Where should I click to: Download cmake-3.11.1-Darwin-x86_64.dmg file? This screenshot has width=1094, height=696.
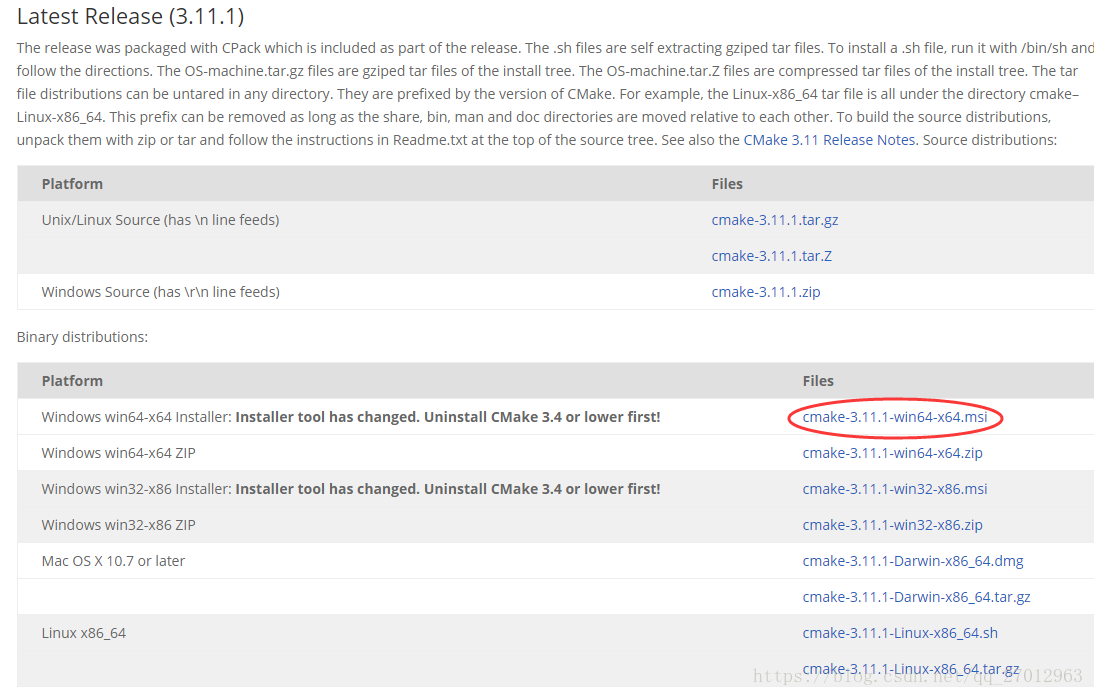pos(913,561)
